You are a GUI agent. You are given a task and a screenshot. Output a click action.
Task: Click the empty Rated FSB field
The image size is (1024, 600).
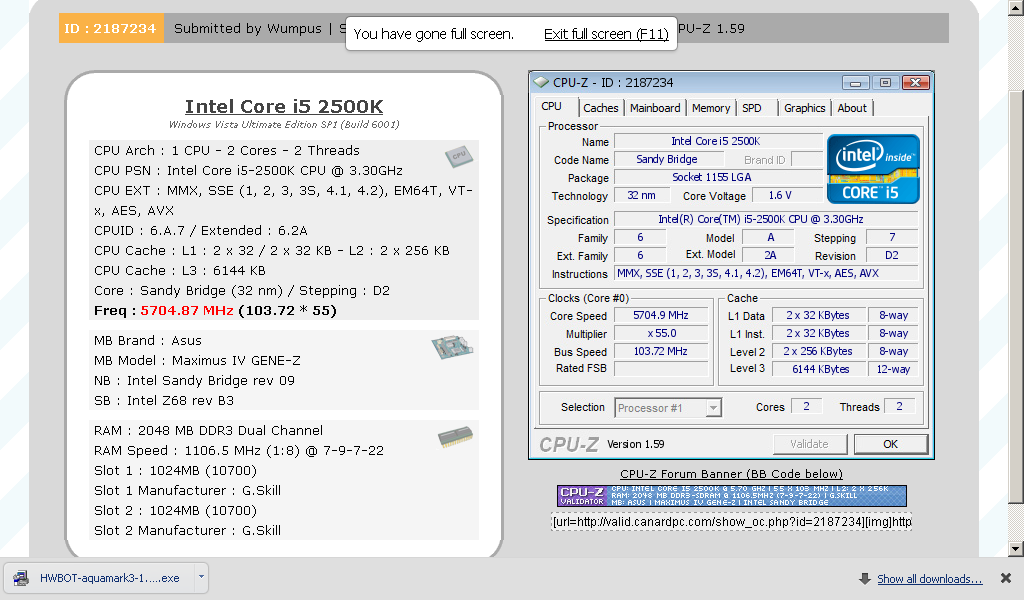coord(661,369)
